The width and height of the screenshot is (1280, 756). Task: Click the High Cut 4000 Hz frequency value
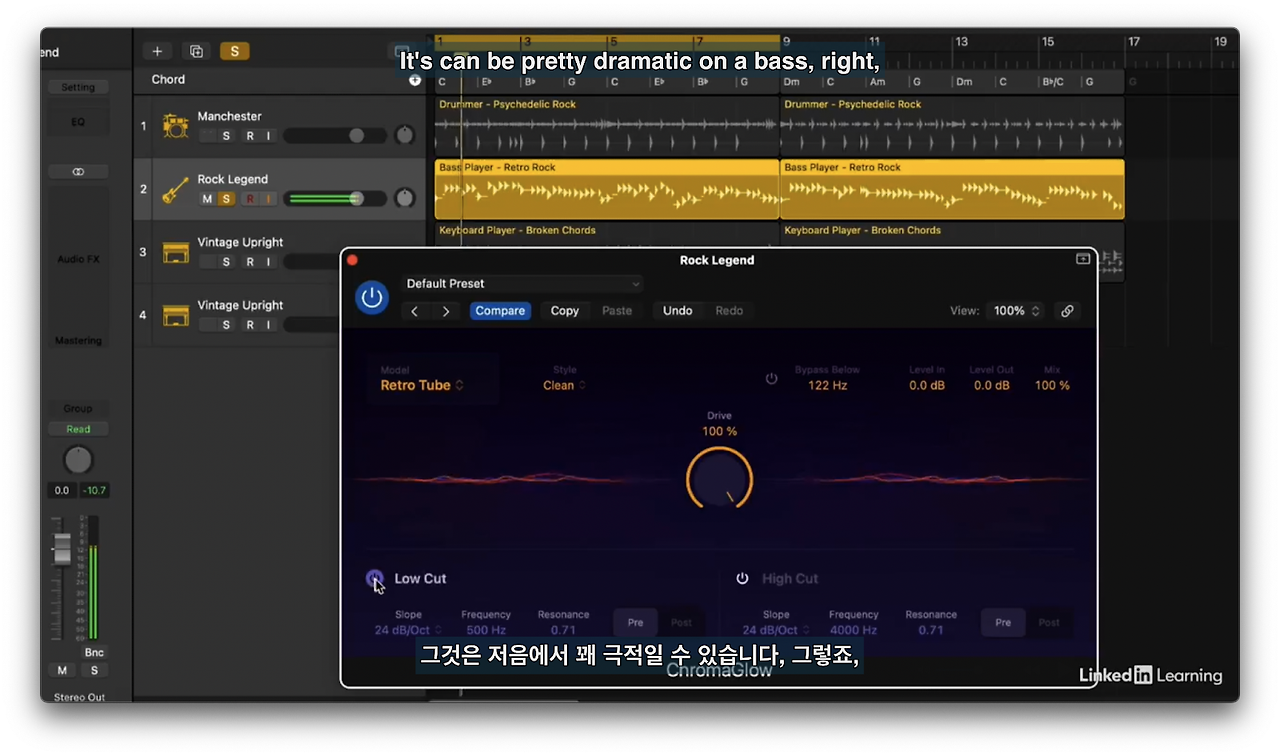point(853,630)
